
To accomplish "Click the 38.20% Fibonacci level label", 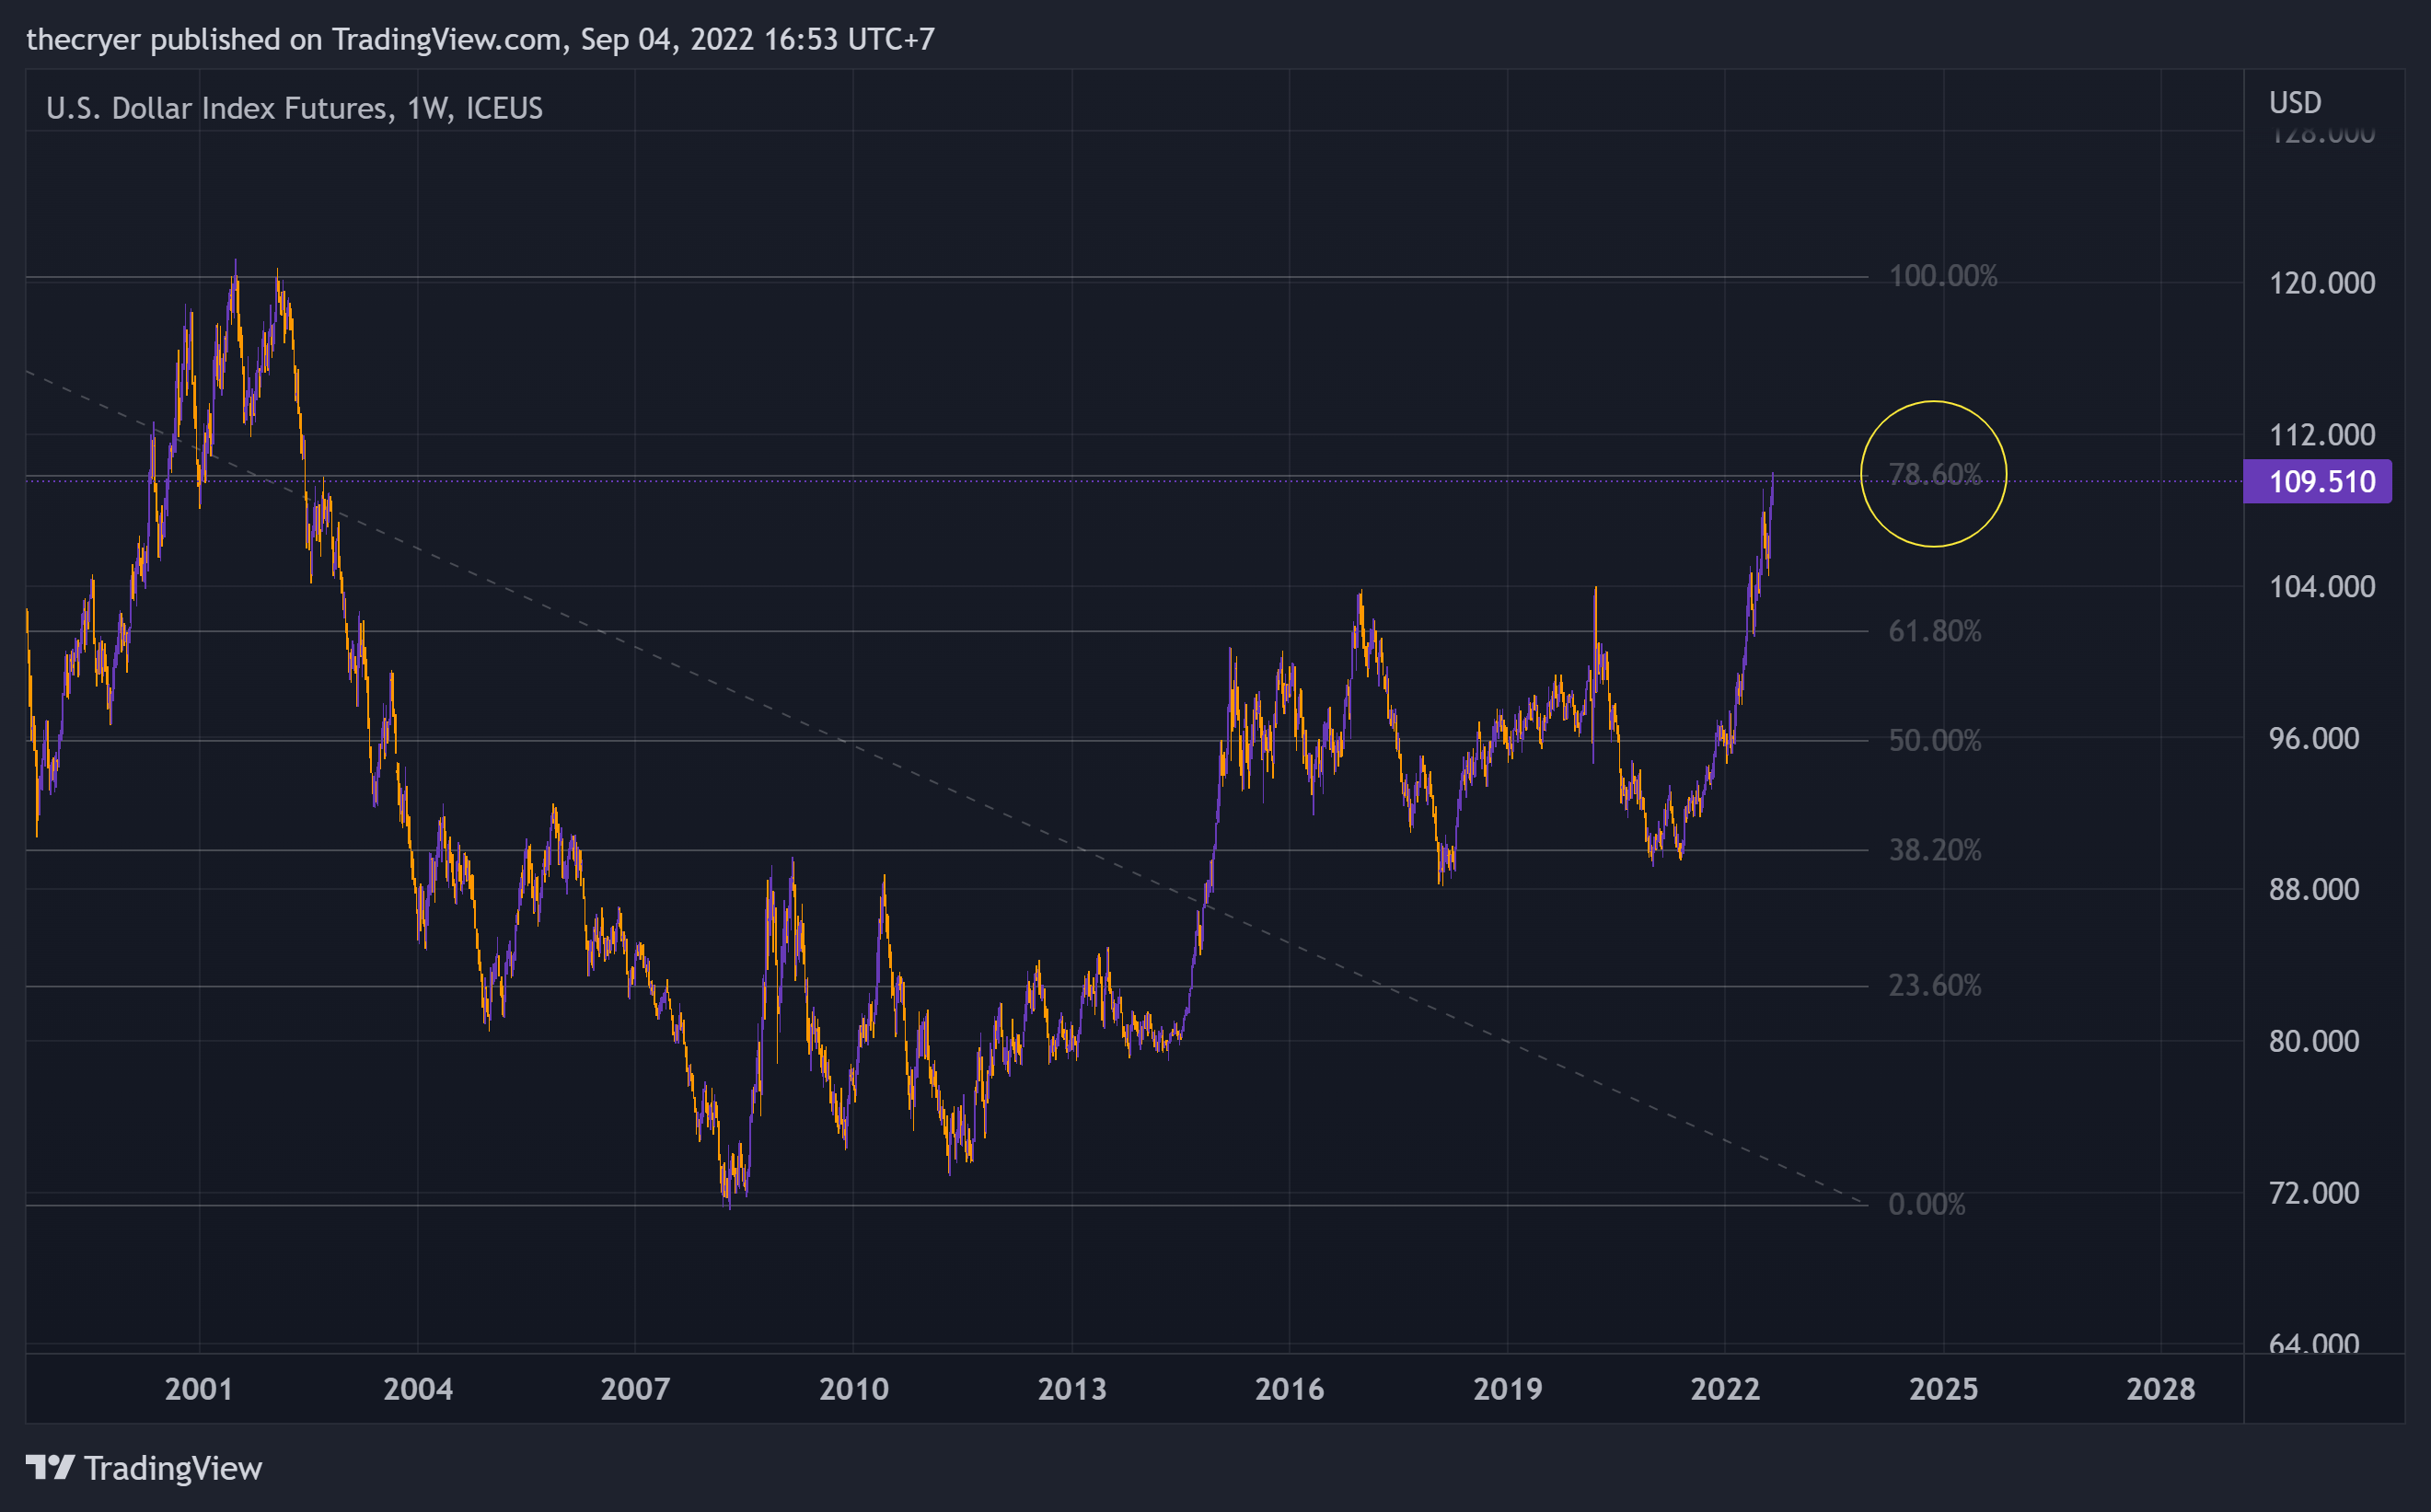I will [1934, 850].
